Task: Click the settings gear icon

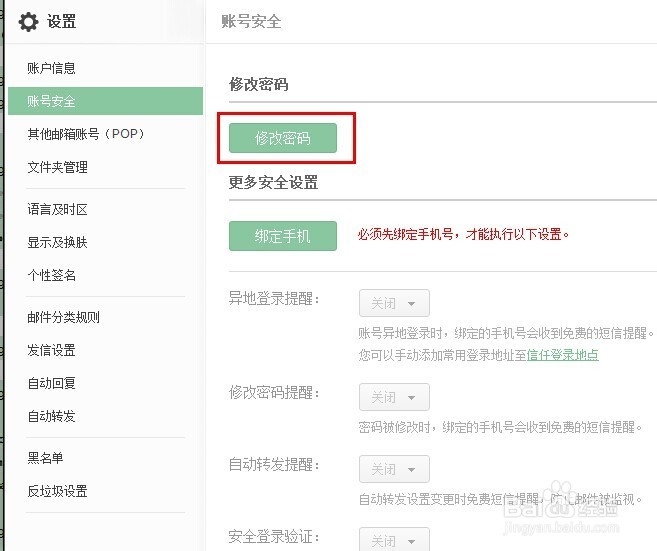Action: [28, 21]
